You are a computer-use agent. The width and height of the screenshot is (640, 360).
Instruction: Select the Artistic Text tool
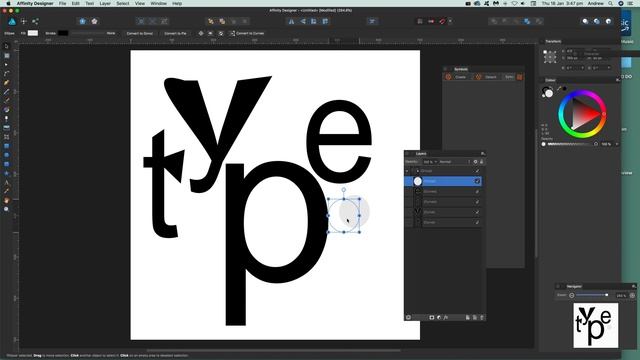pos(7,182)
